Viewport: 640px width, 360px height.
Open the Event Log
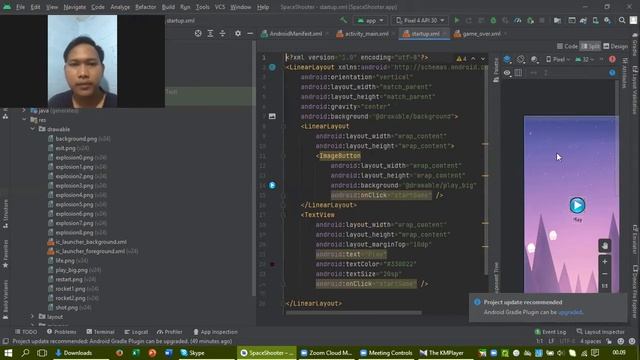pyautogui.click(x=550, y=332)
